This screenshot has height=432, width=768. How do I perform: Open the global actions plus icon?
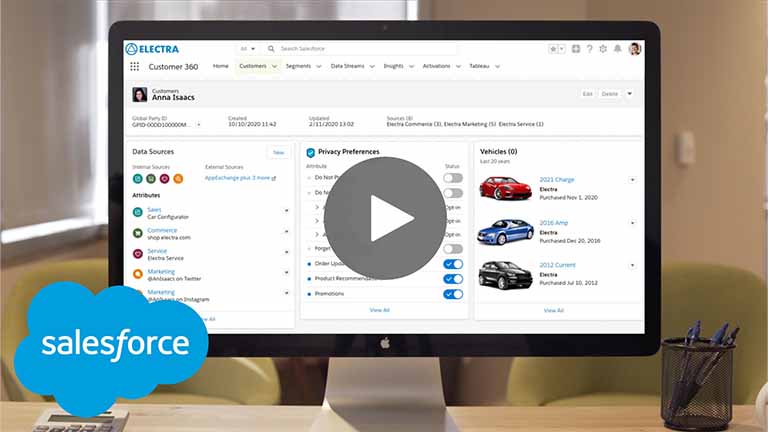point(576,48)
